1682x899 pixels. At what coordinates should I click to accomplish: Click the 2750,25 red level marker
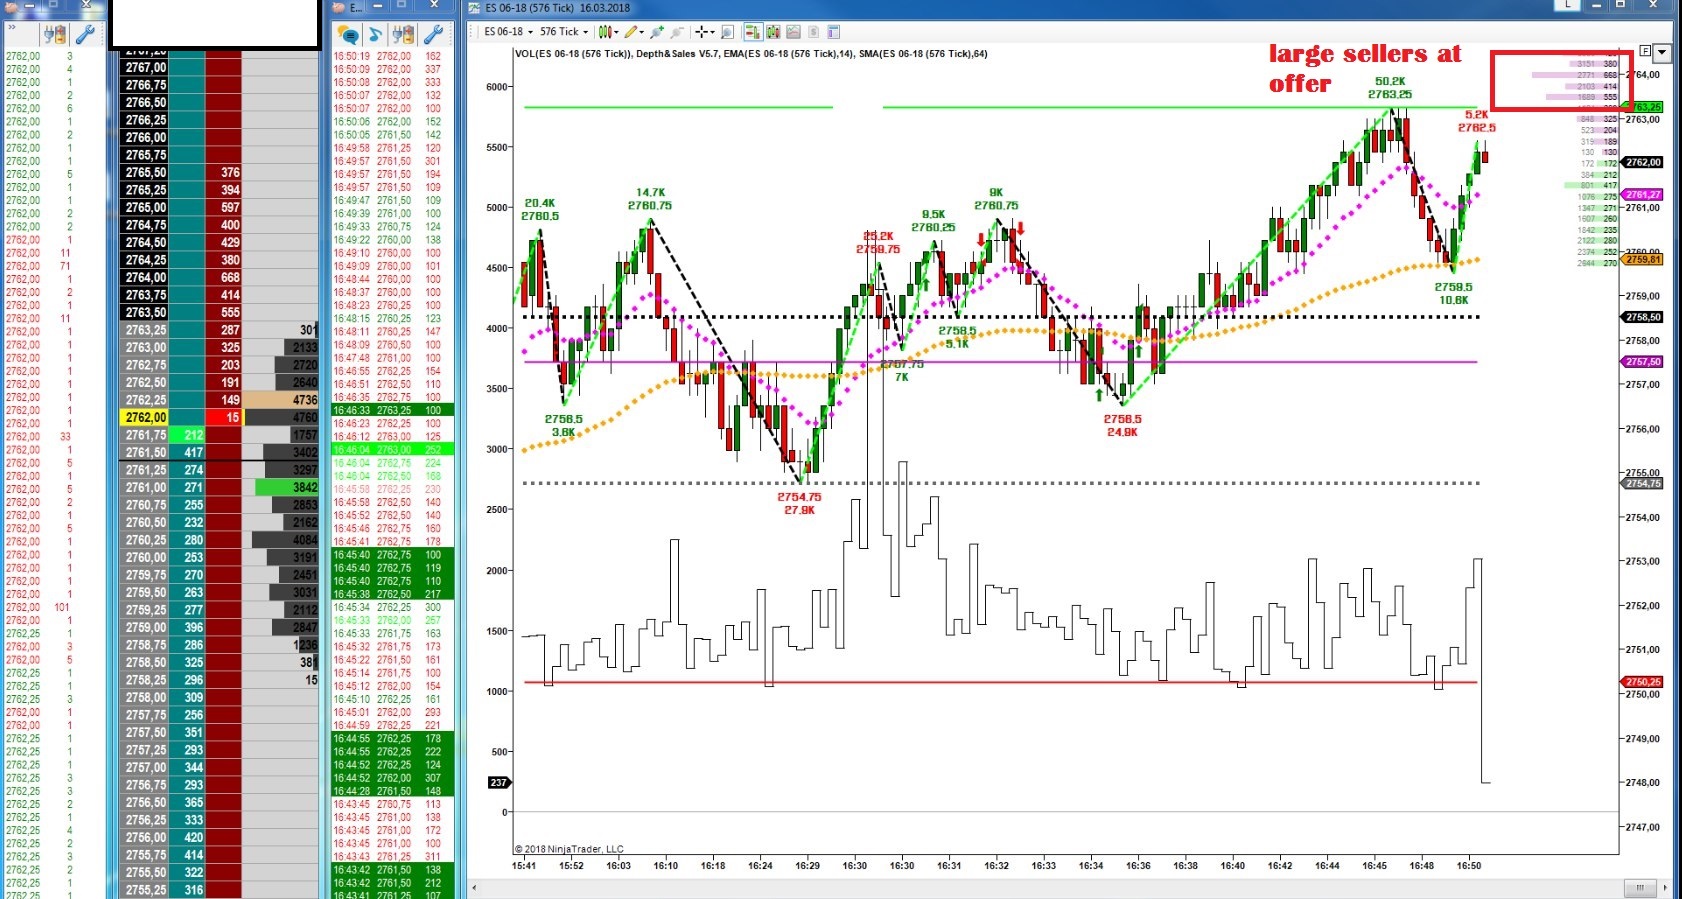1643,682
